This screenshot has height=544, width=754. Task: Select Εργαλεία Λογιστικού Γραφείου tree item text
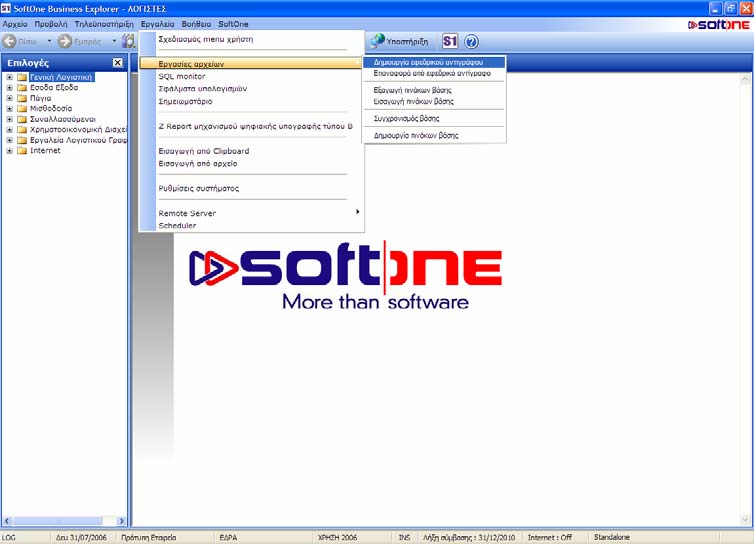tap(78, 140)
